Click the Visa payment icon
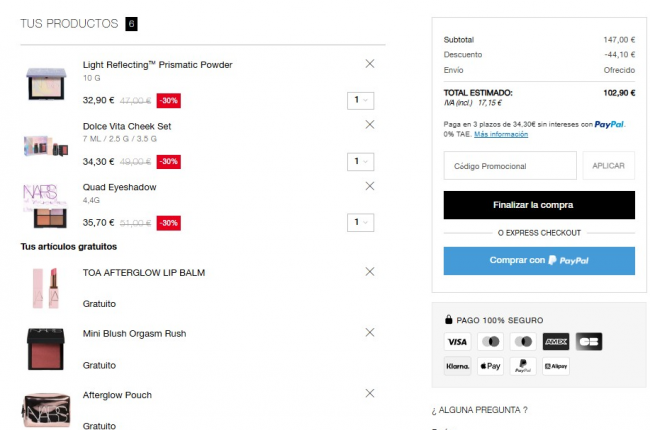Viewport: 650px width, 430px height. tap(457, 342)
